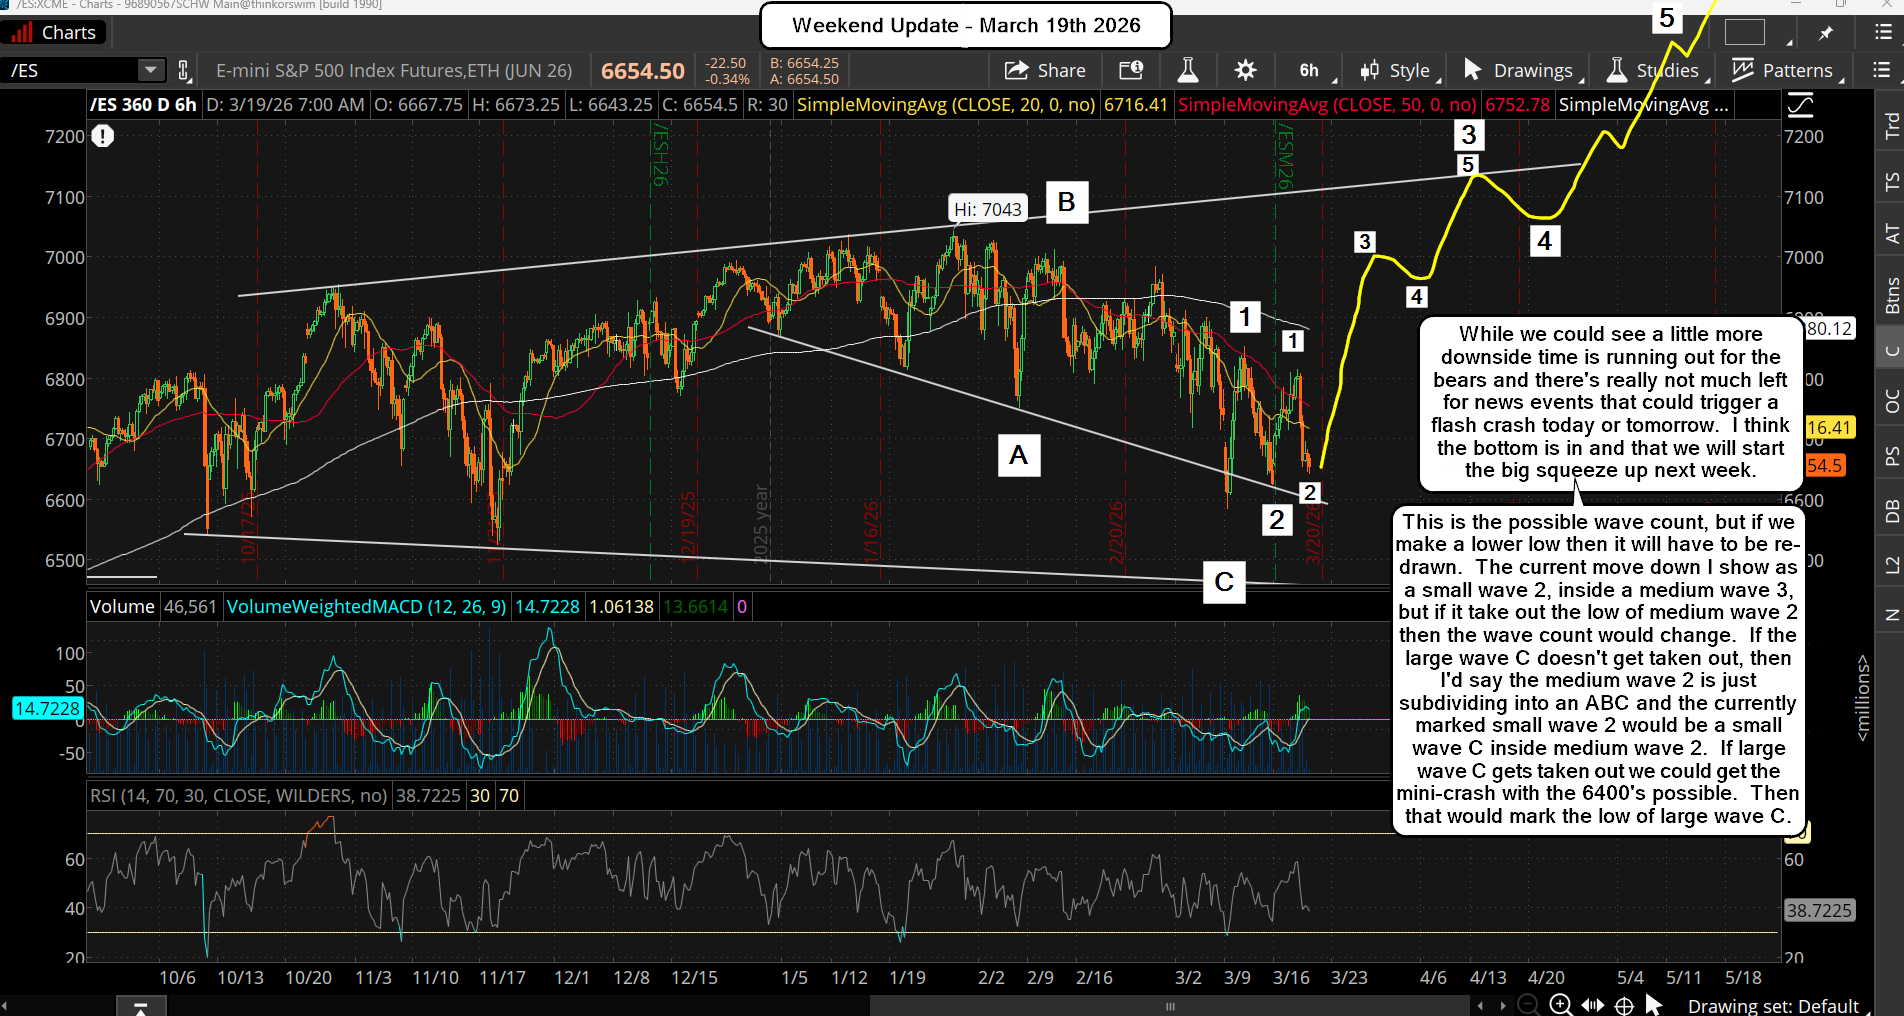
Task: Click the horizontal expand arrows icon
Action: tap(1593, 1005)
